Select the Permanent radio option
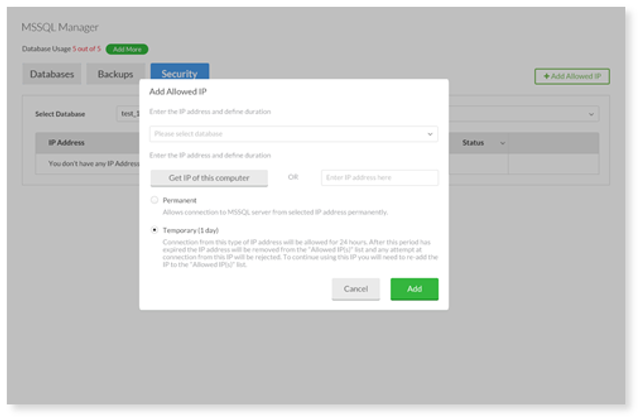 click(x=154, y=200)
